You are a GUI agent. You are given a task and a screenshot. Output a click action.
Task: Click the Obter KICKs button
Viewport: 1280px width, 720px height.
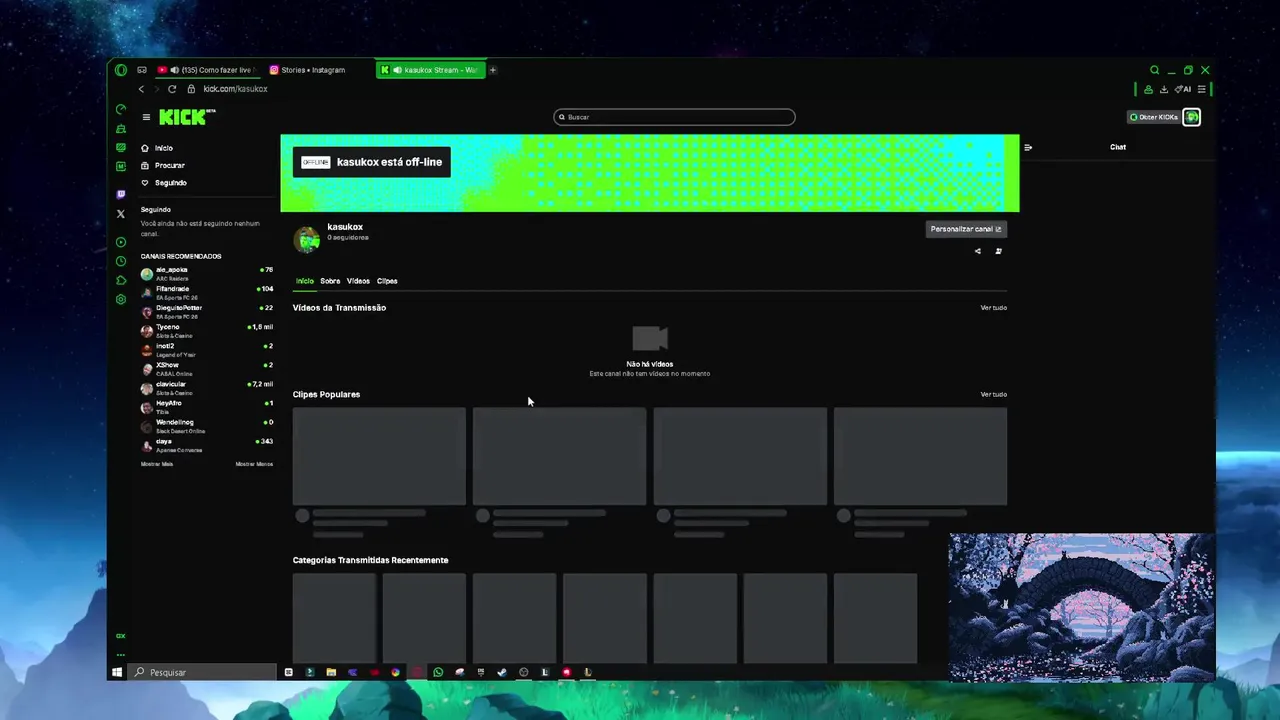[1154, 117]
